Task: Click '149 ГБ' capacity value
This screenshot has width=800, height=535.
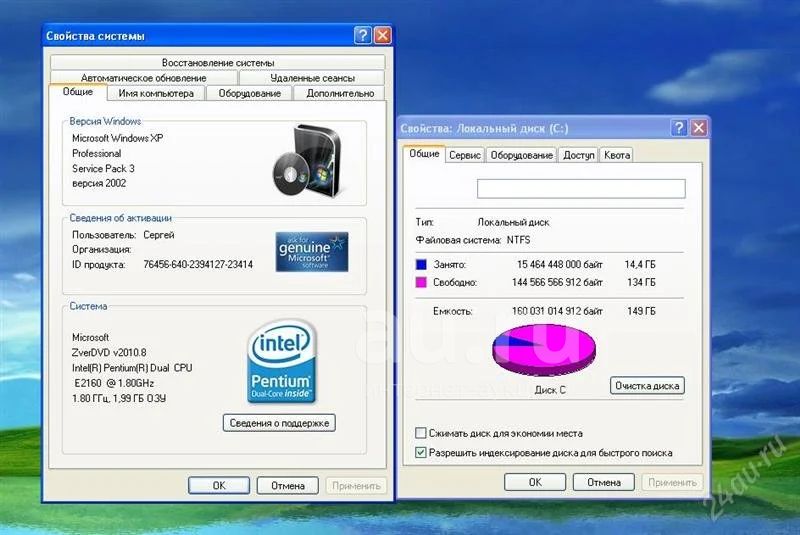Action: (x=641, y=311)
